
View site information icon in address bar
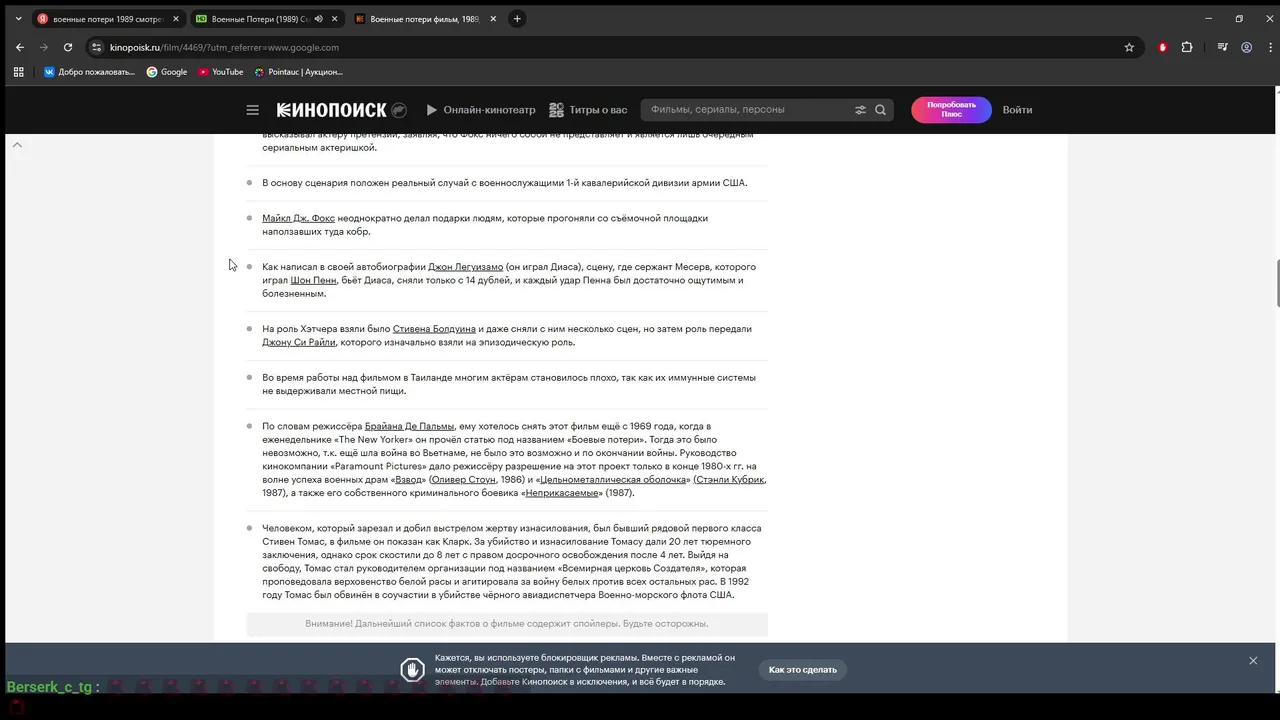click(x=96, y=47)
